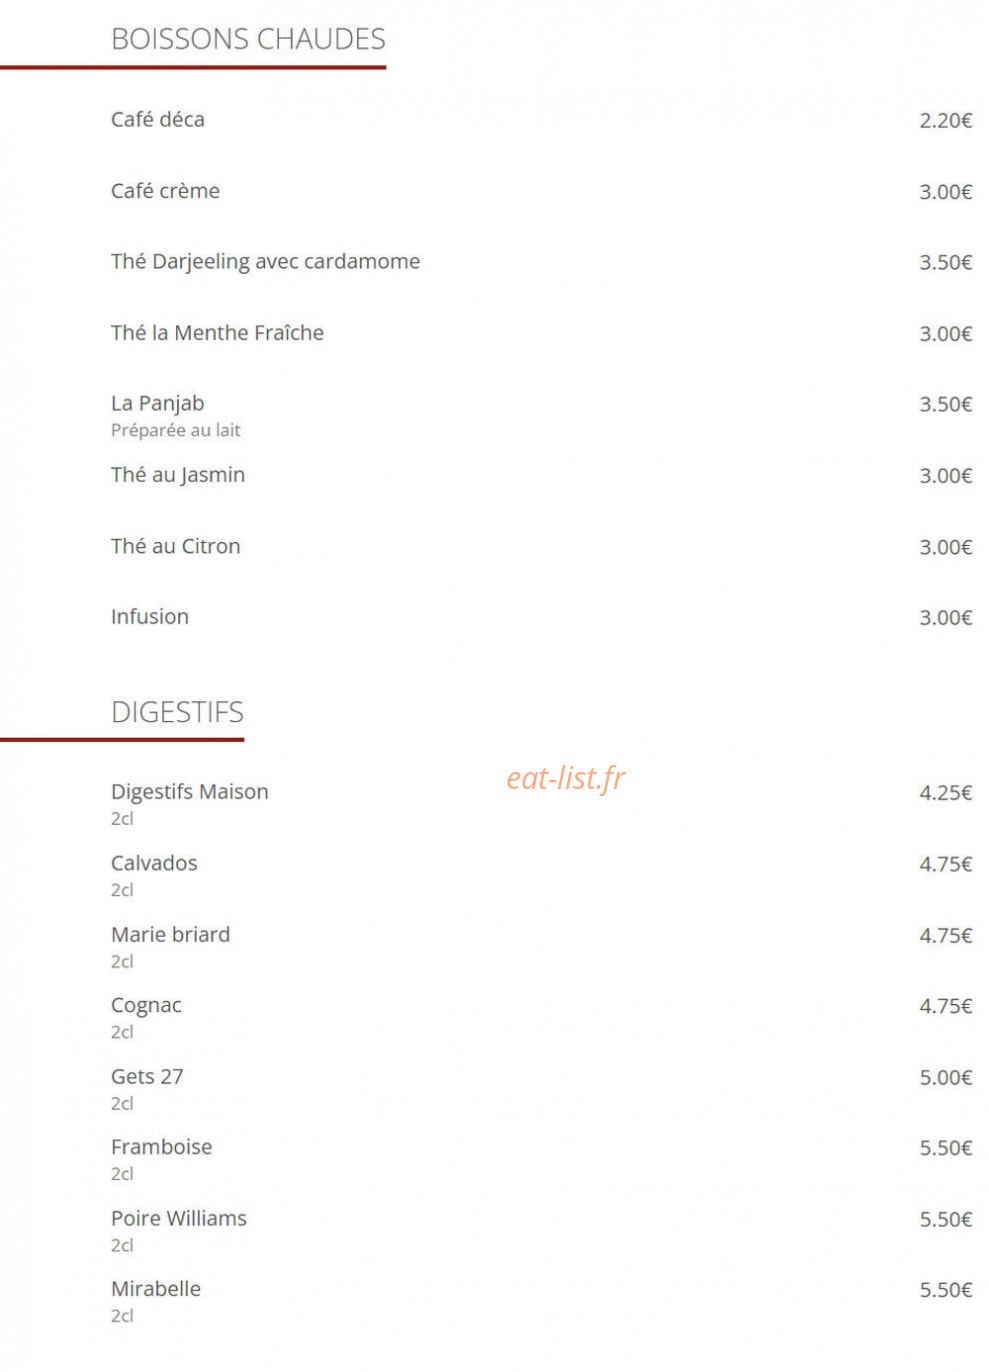Image resolution: width=989 pixels, height=1372 pixels.
Task: Select the Calvados item
Action: point(154,862)
